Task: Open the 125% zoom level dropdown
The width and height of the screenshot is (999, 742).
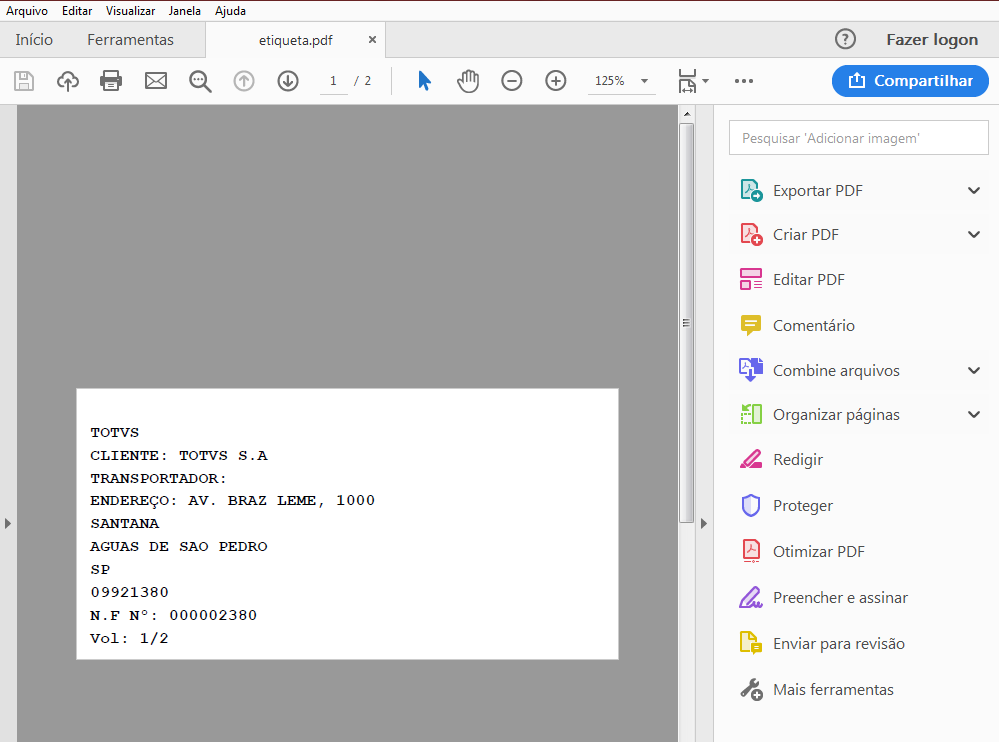Action: [644, 81]
